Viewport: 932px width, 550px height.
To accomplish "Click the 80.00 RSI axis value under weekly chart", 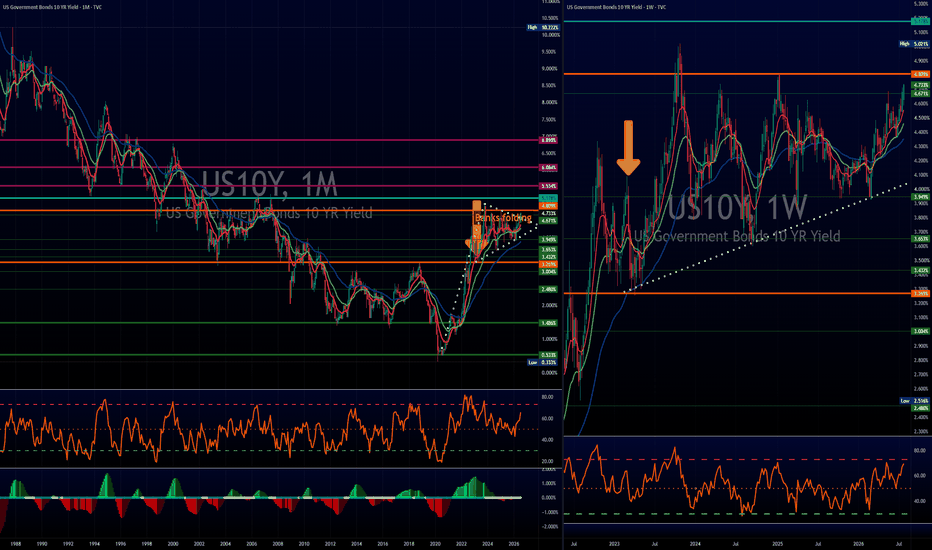I will click(920, 450).
